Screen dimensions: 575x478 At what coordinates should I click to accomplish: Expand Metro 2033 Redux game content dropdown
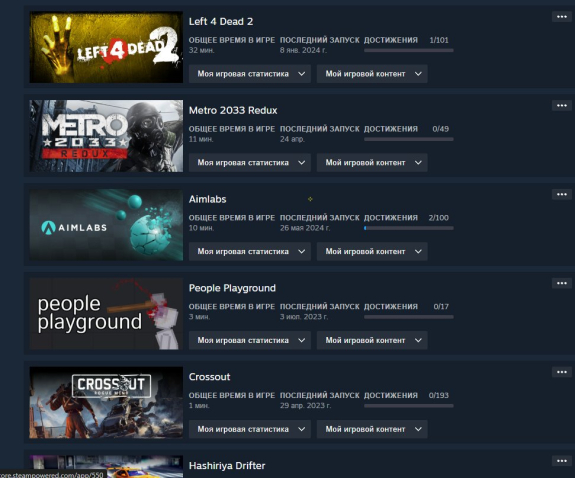click(x=372, y=163)
